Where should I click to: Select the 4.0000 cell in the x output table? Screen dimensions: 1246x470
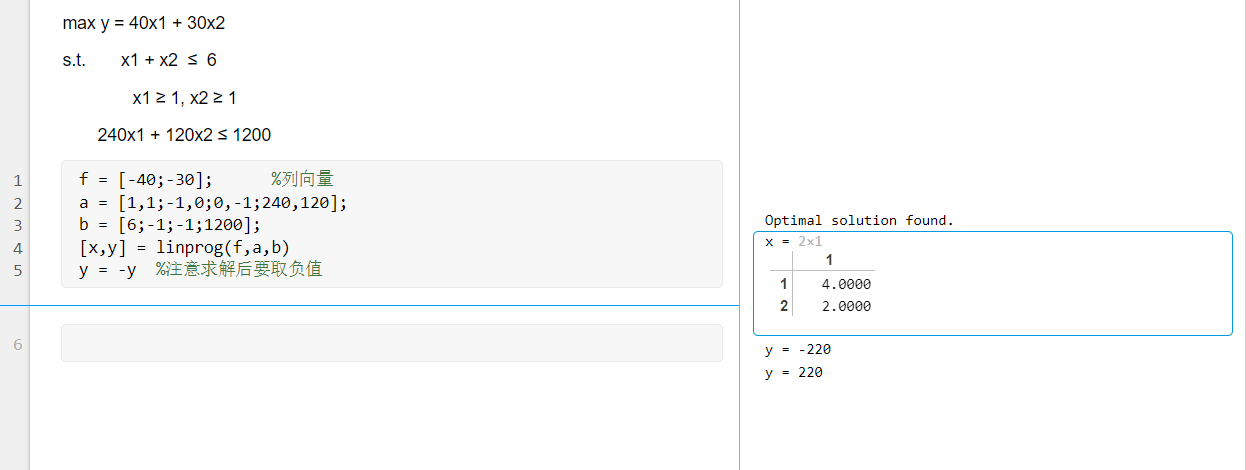(x=845, y=284)
